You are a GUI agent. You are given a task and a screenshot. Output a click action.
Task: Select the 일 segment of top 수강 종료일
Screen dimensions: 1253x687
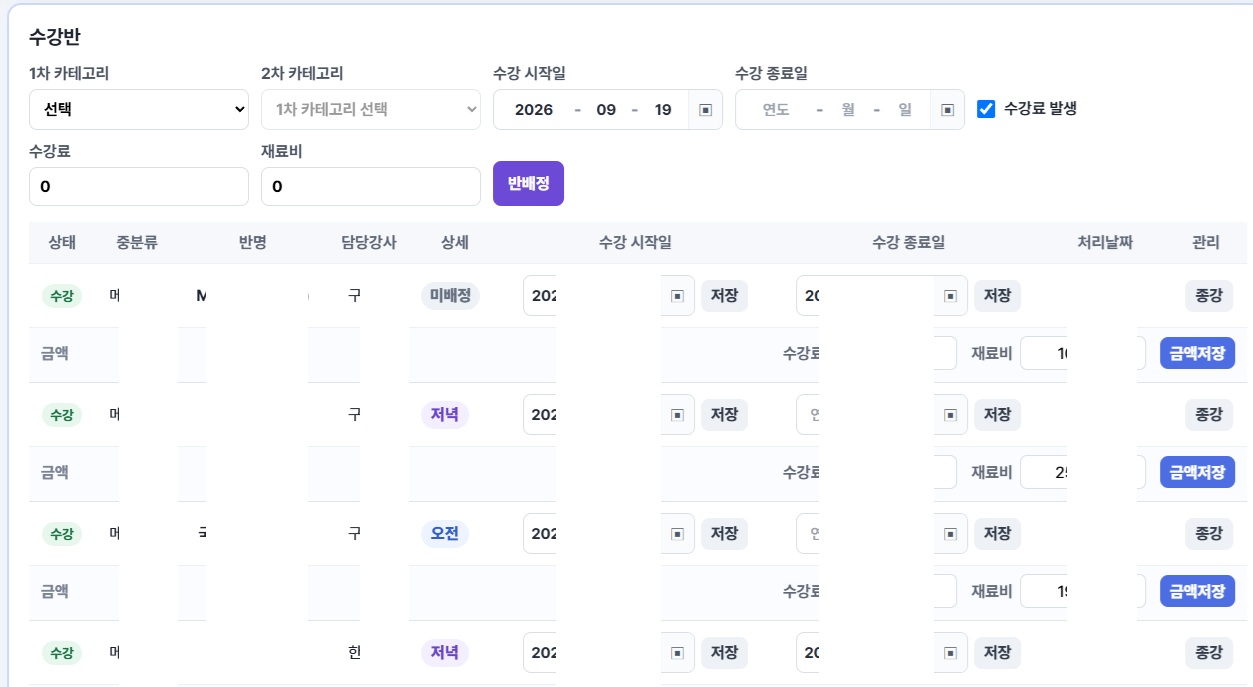pyautogui.click(x=905, y=110)
